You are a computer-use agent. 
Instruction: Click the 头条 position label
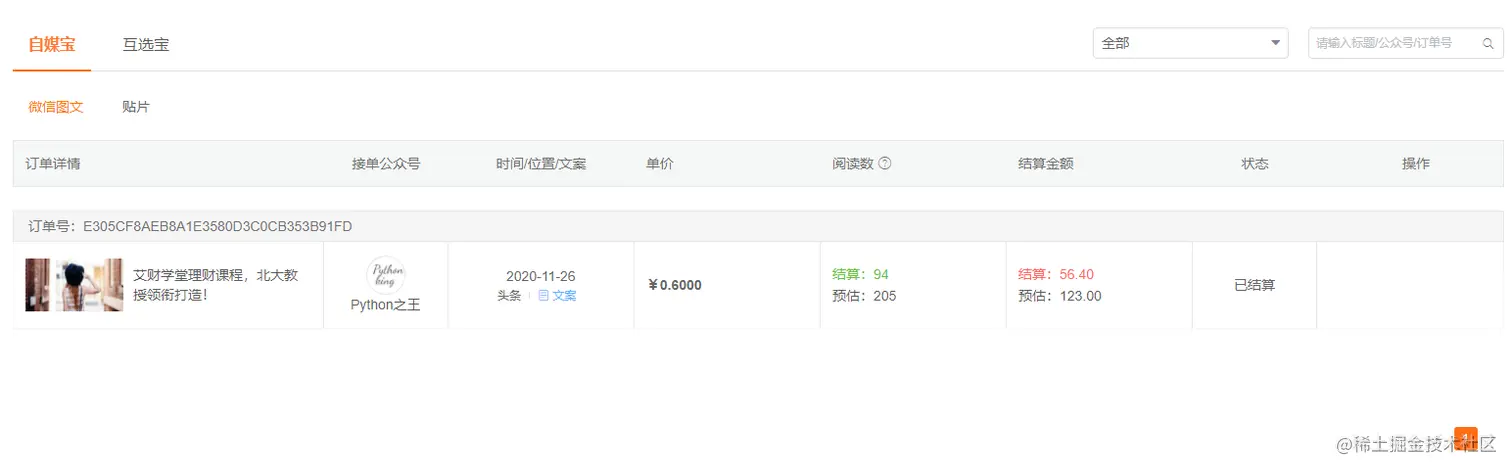(x=509, y=295)
